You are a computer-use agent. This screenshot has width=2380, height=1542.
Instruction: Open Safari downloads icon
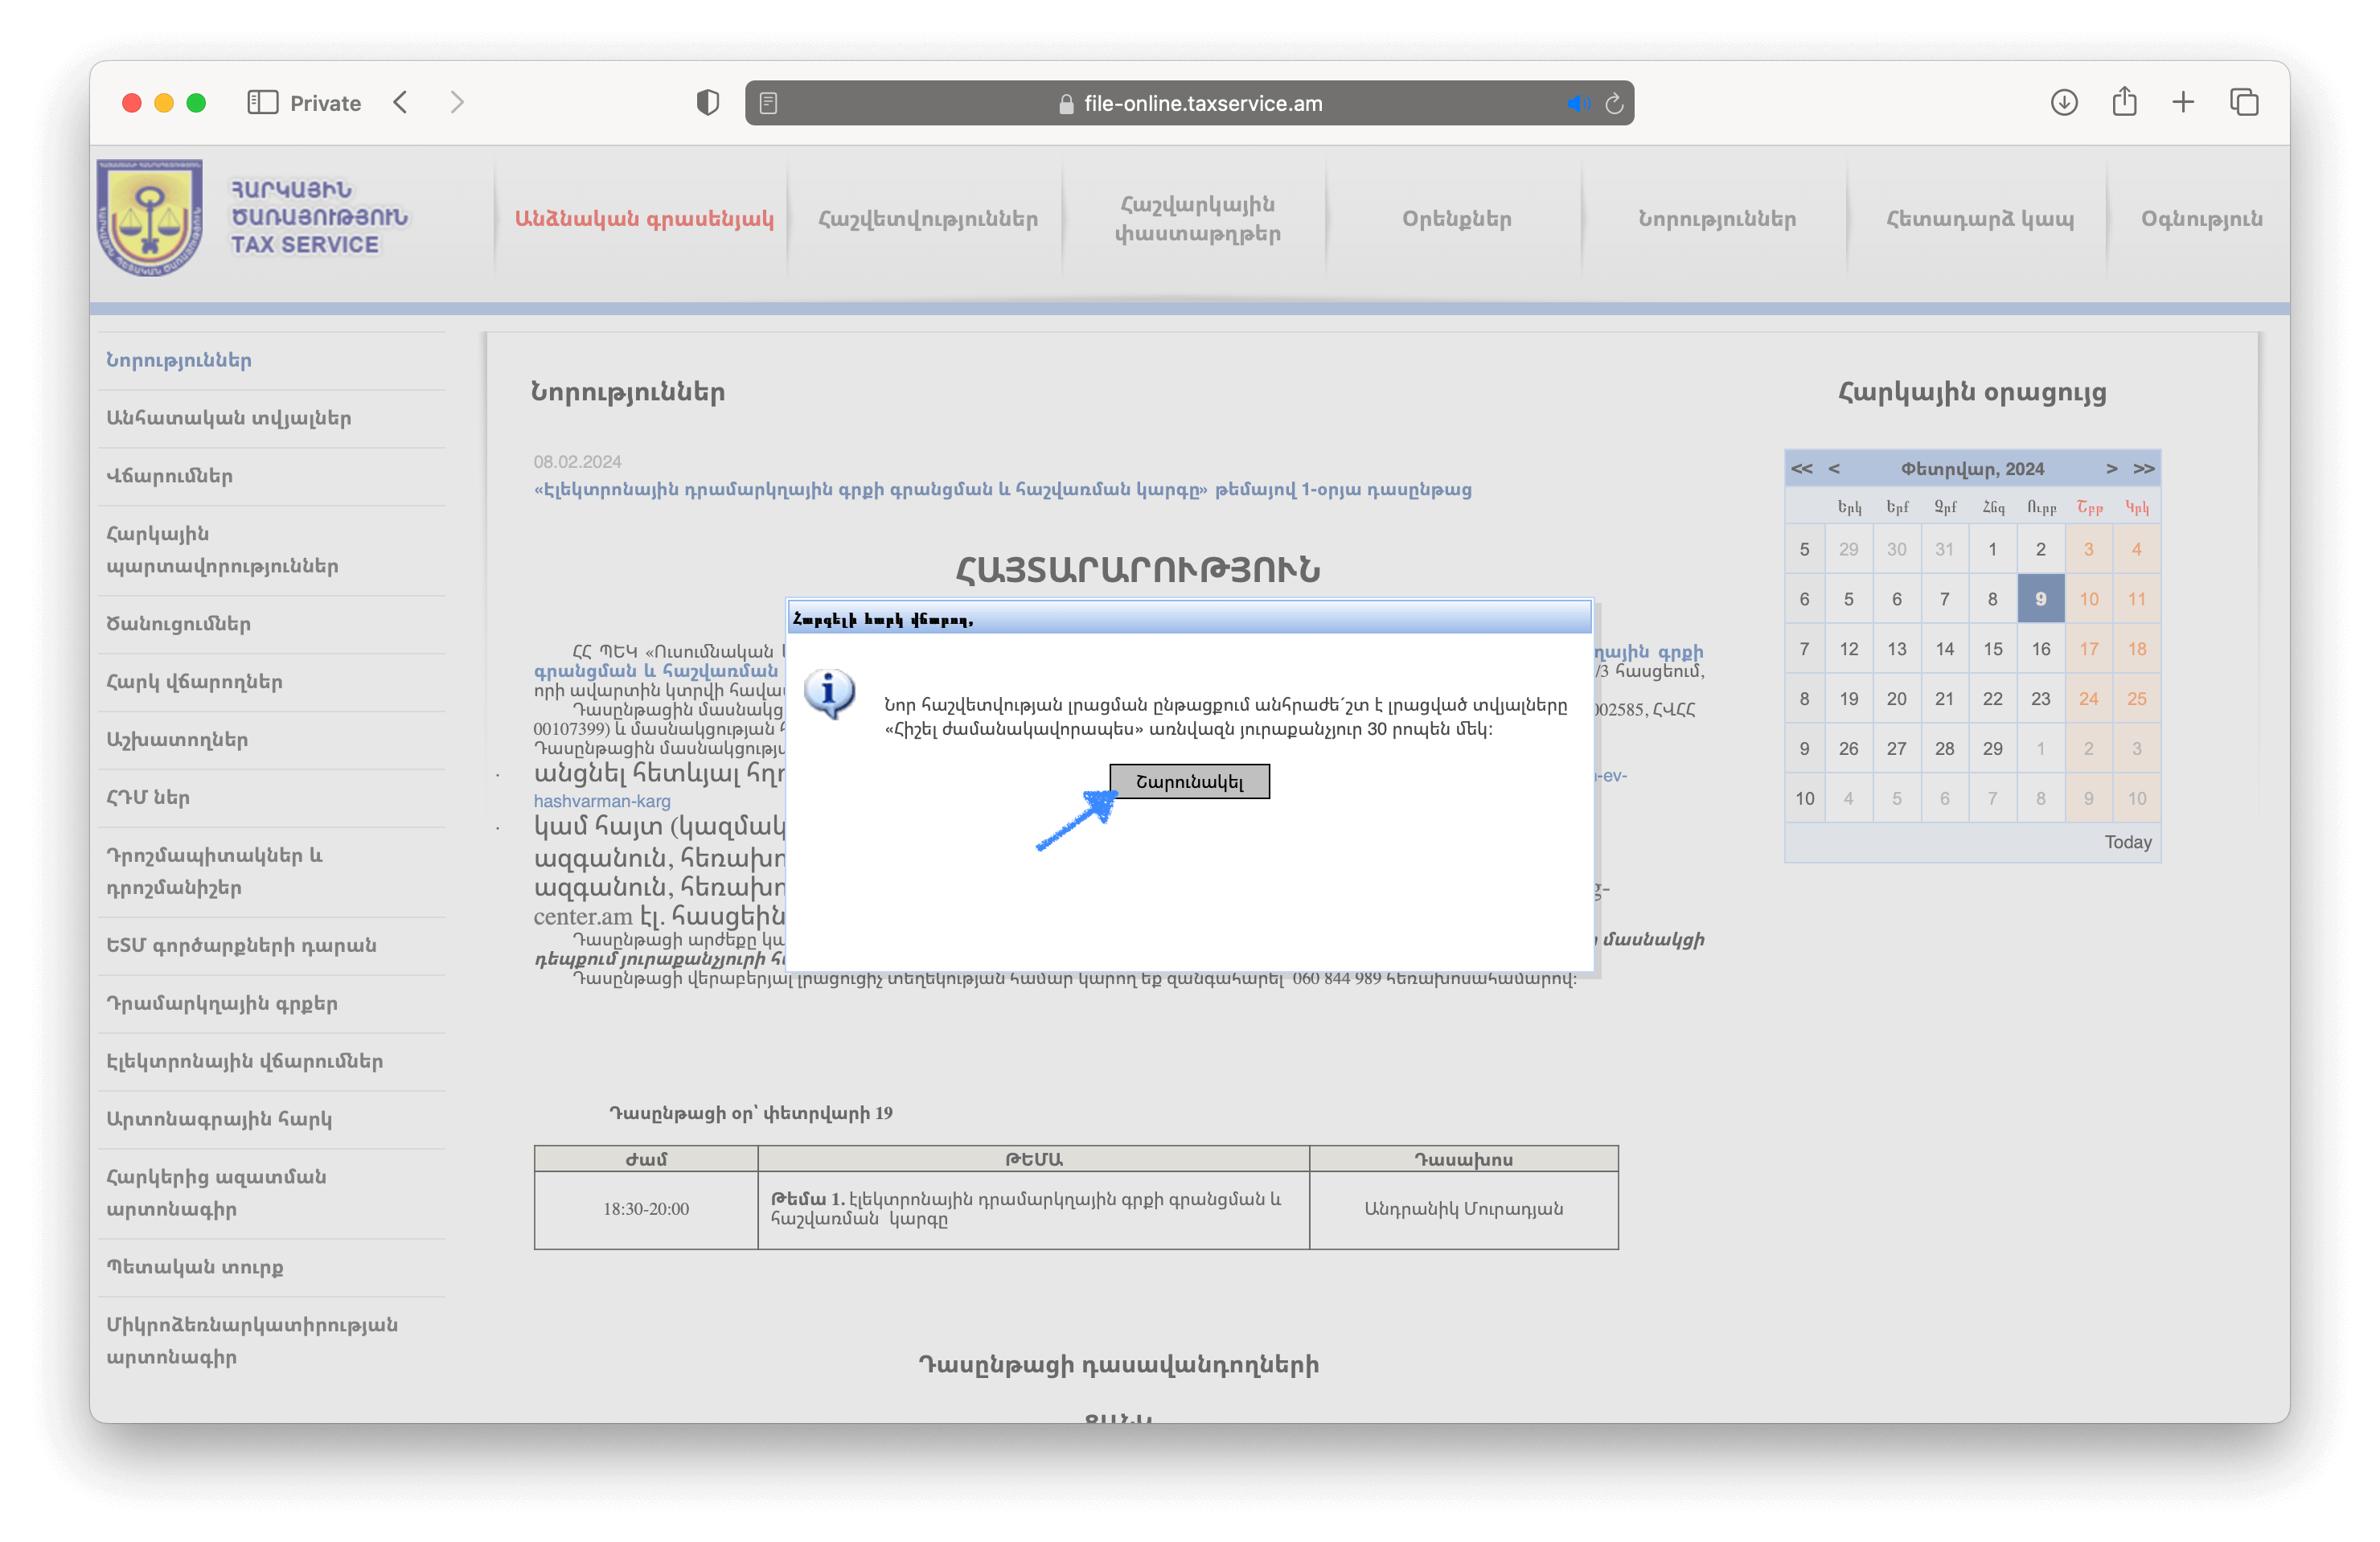(2064, 102)
